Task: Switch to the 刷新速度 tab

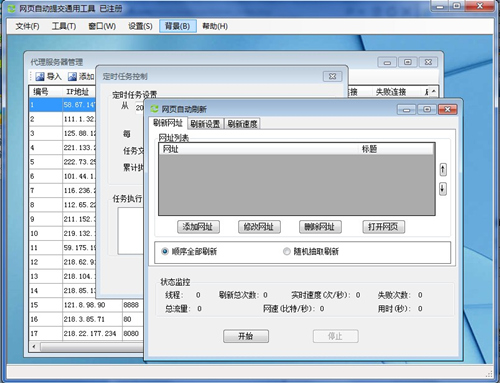Action: (242, 124)
